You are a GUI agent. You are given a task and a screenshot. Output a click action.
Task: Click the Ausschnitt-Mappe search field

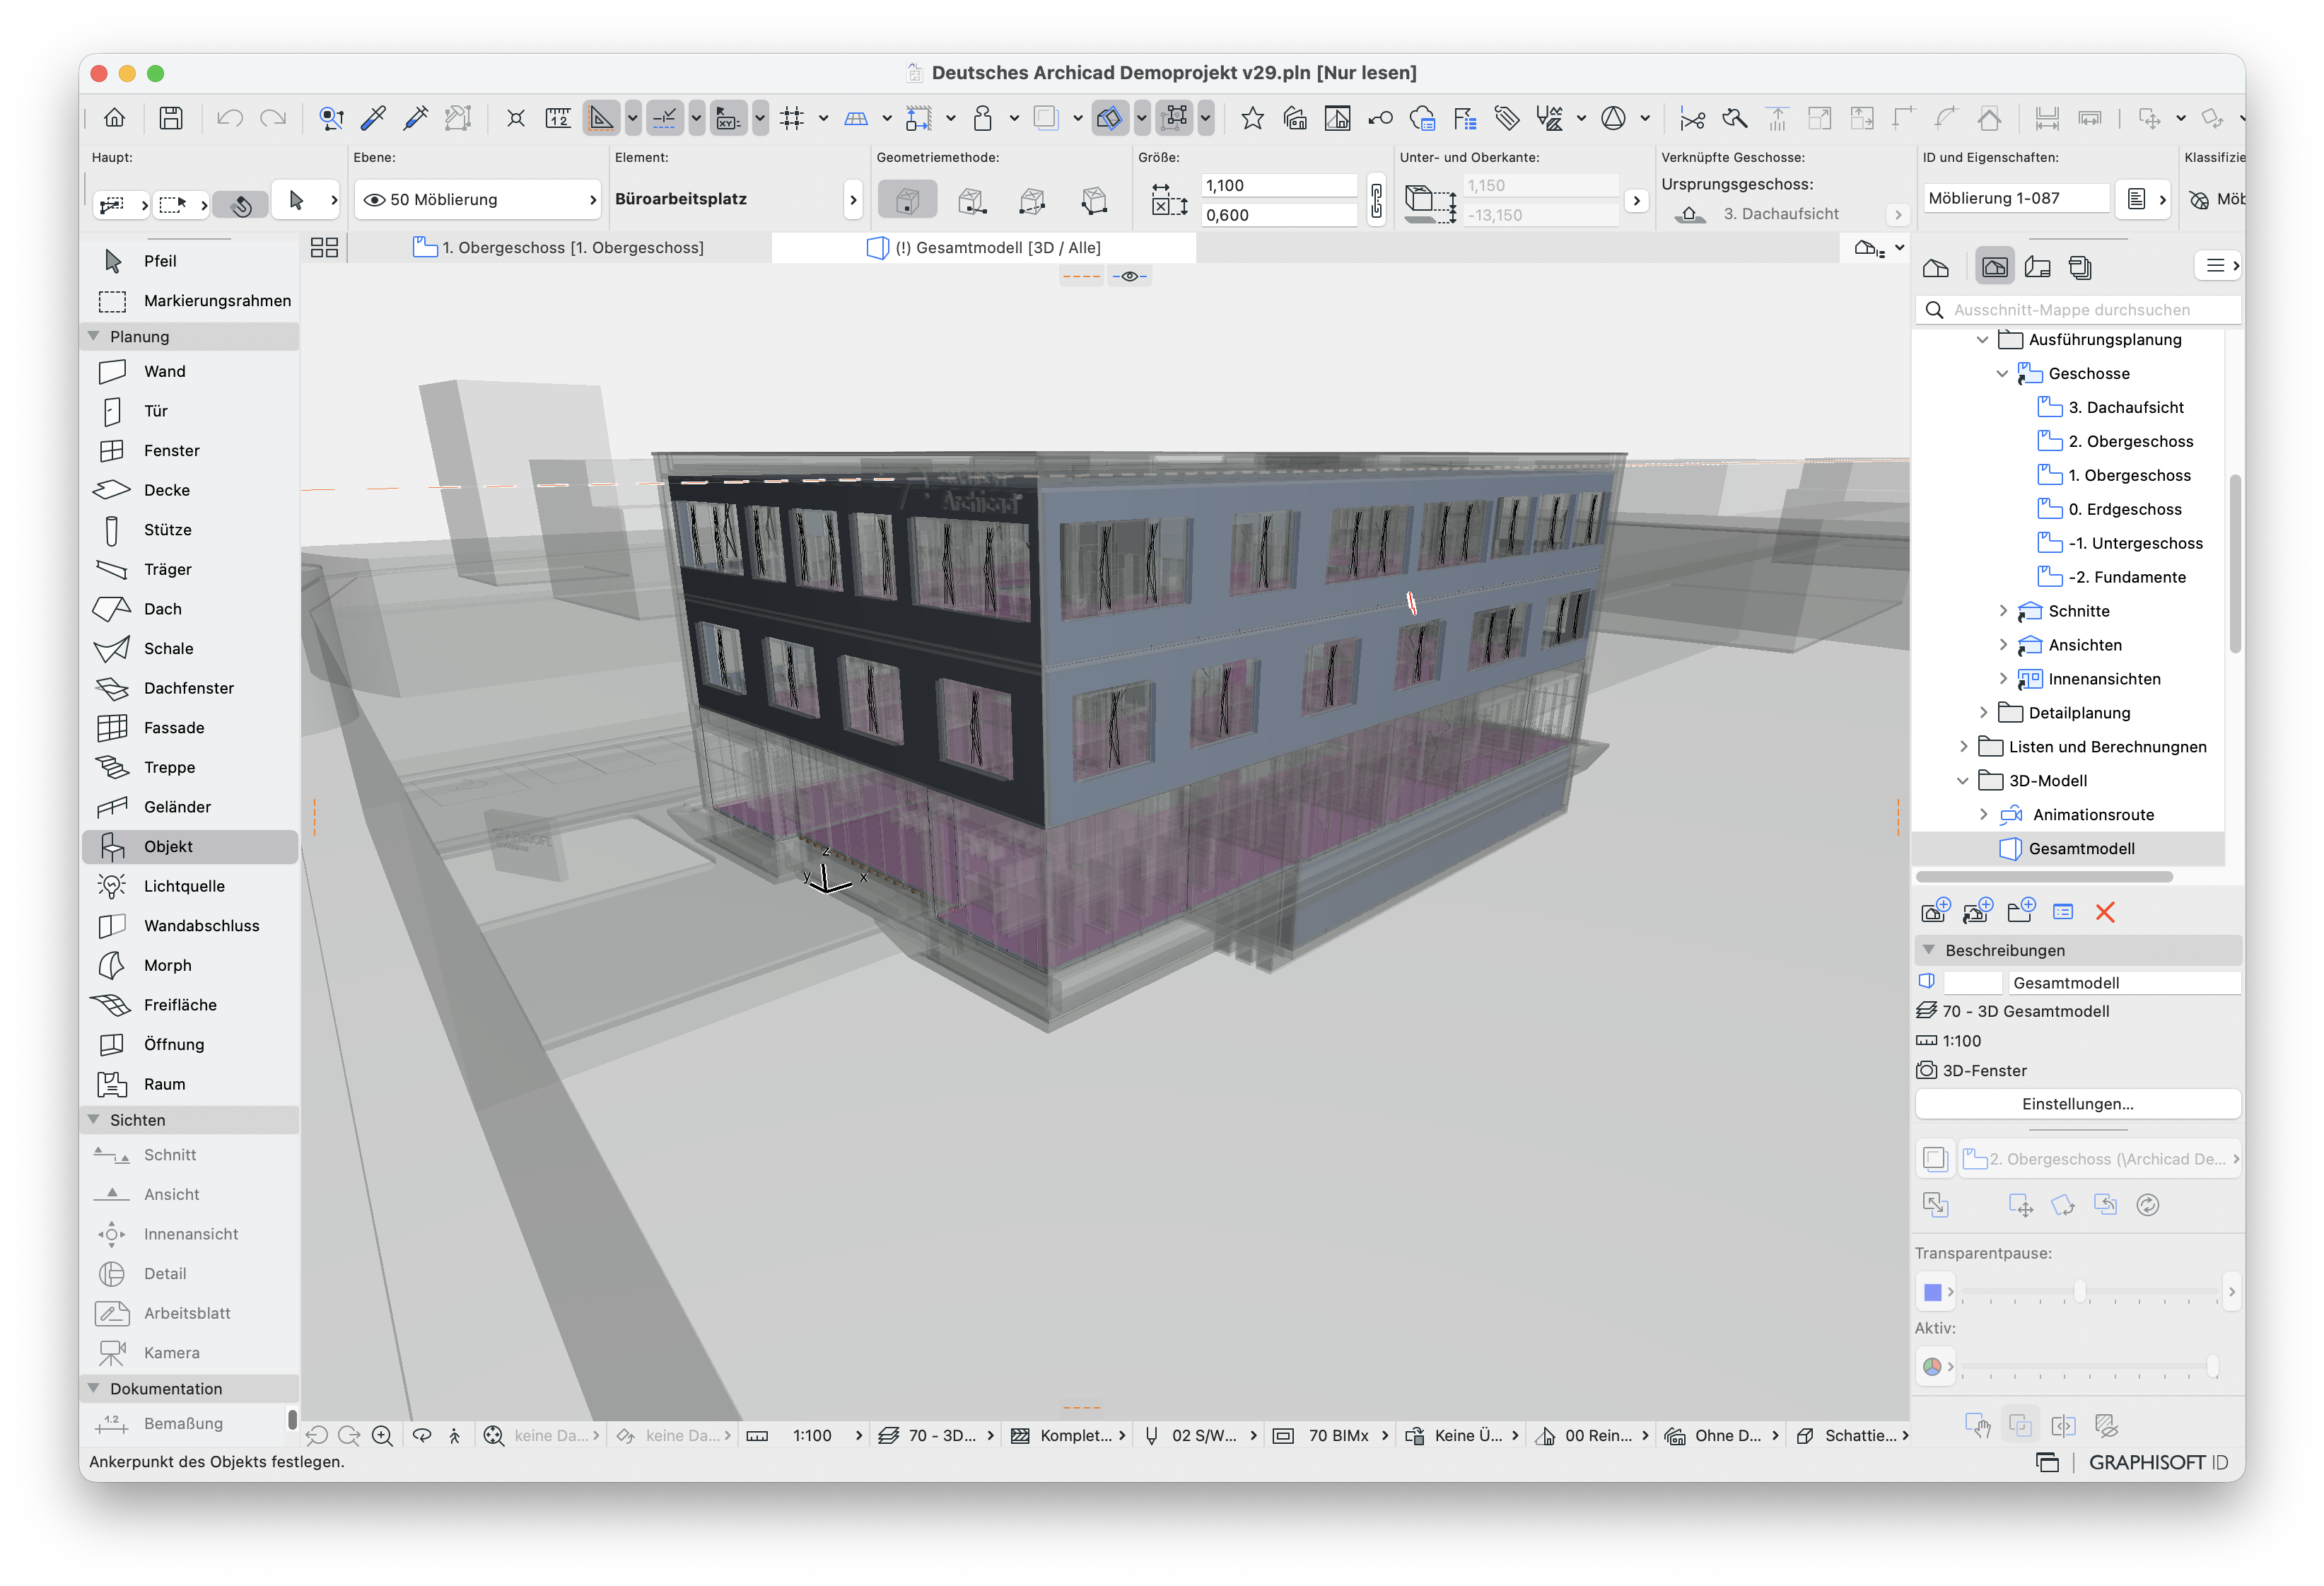2078,310
